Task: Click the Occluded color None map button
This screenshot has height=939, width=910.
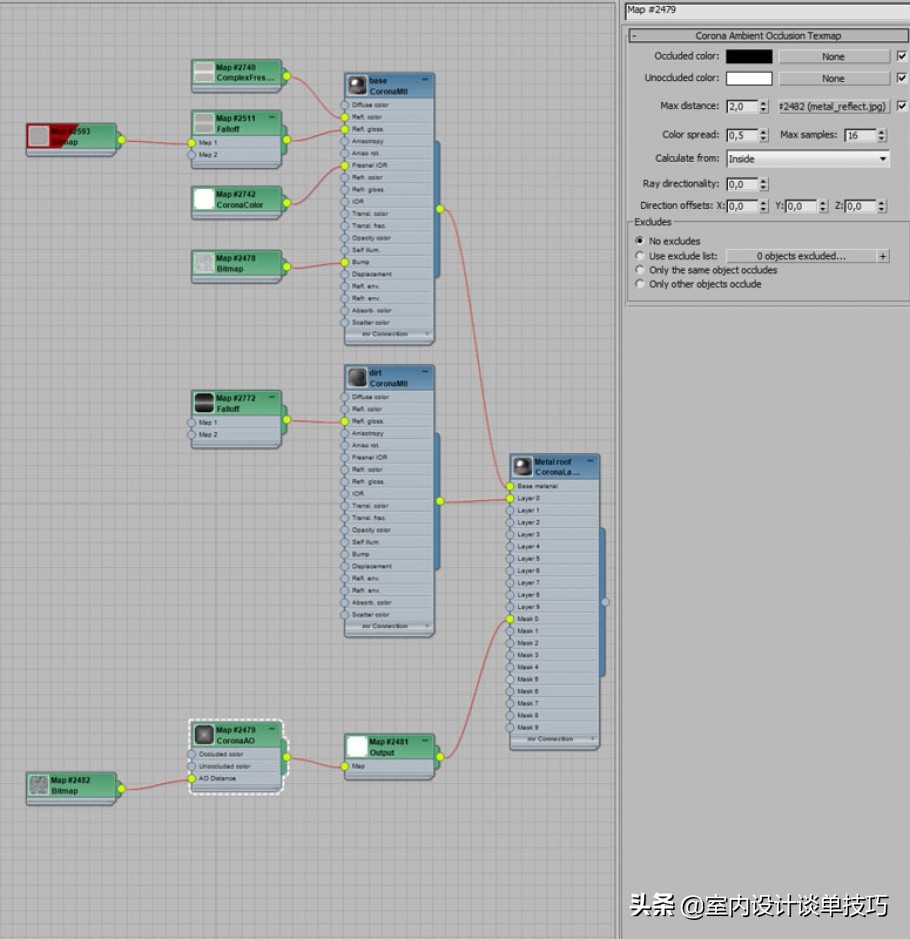Action: pos(833,56)
